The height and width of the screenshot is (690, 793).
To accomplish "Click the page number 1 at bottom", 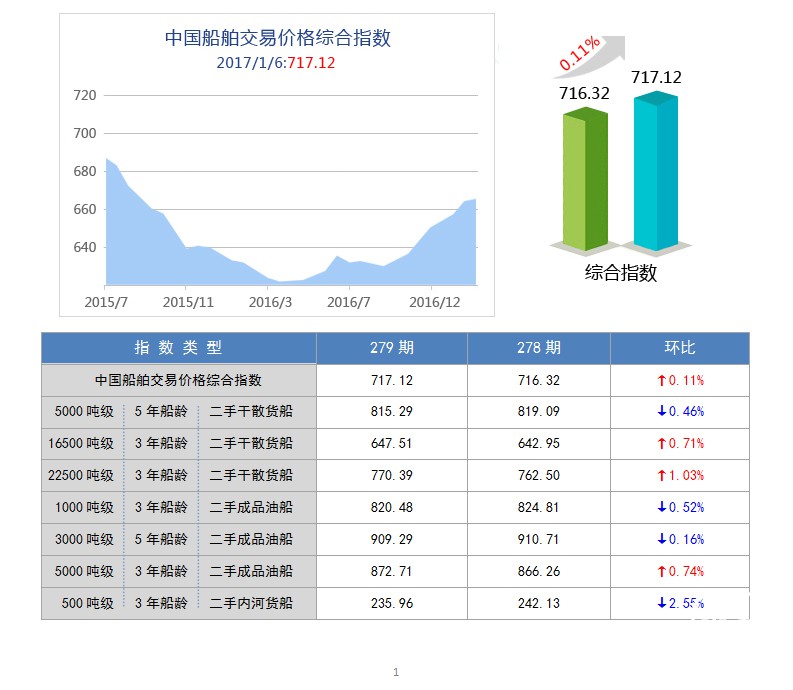I will 396,672.
